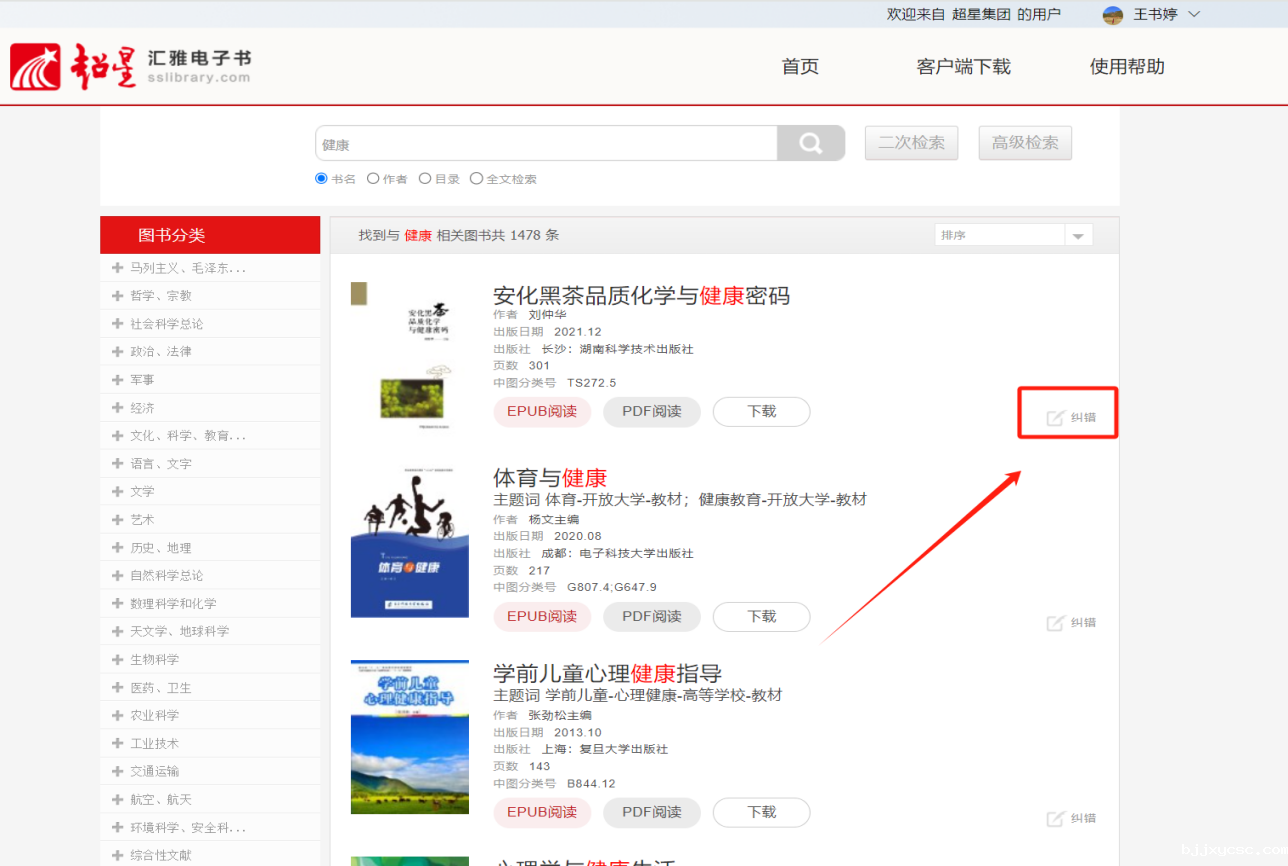
Task: Click plus icon beside 社会科学总论
Action: [118, 324]
